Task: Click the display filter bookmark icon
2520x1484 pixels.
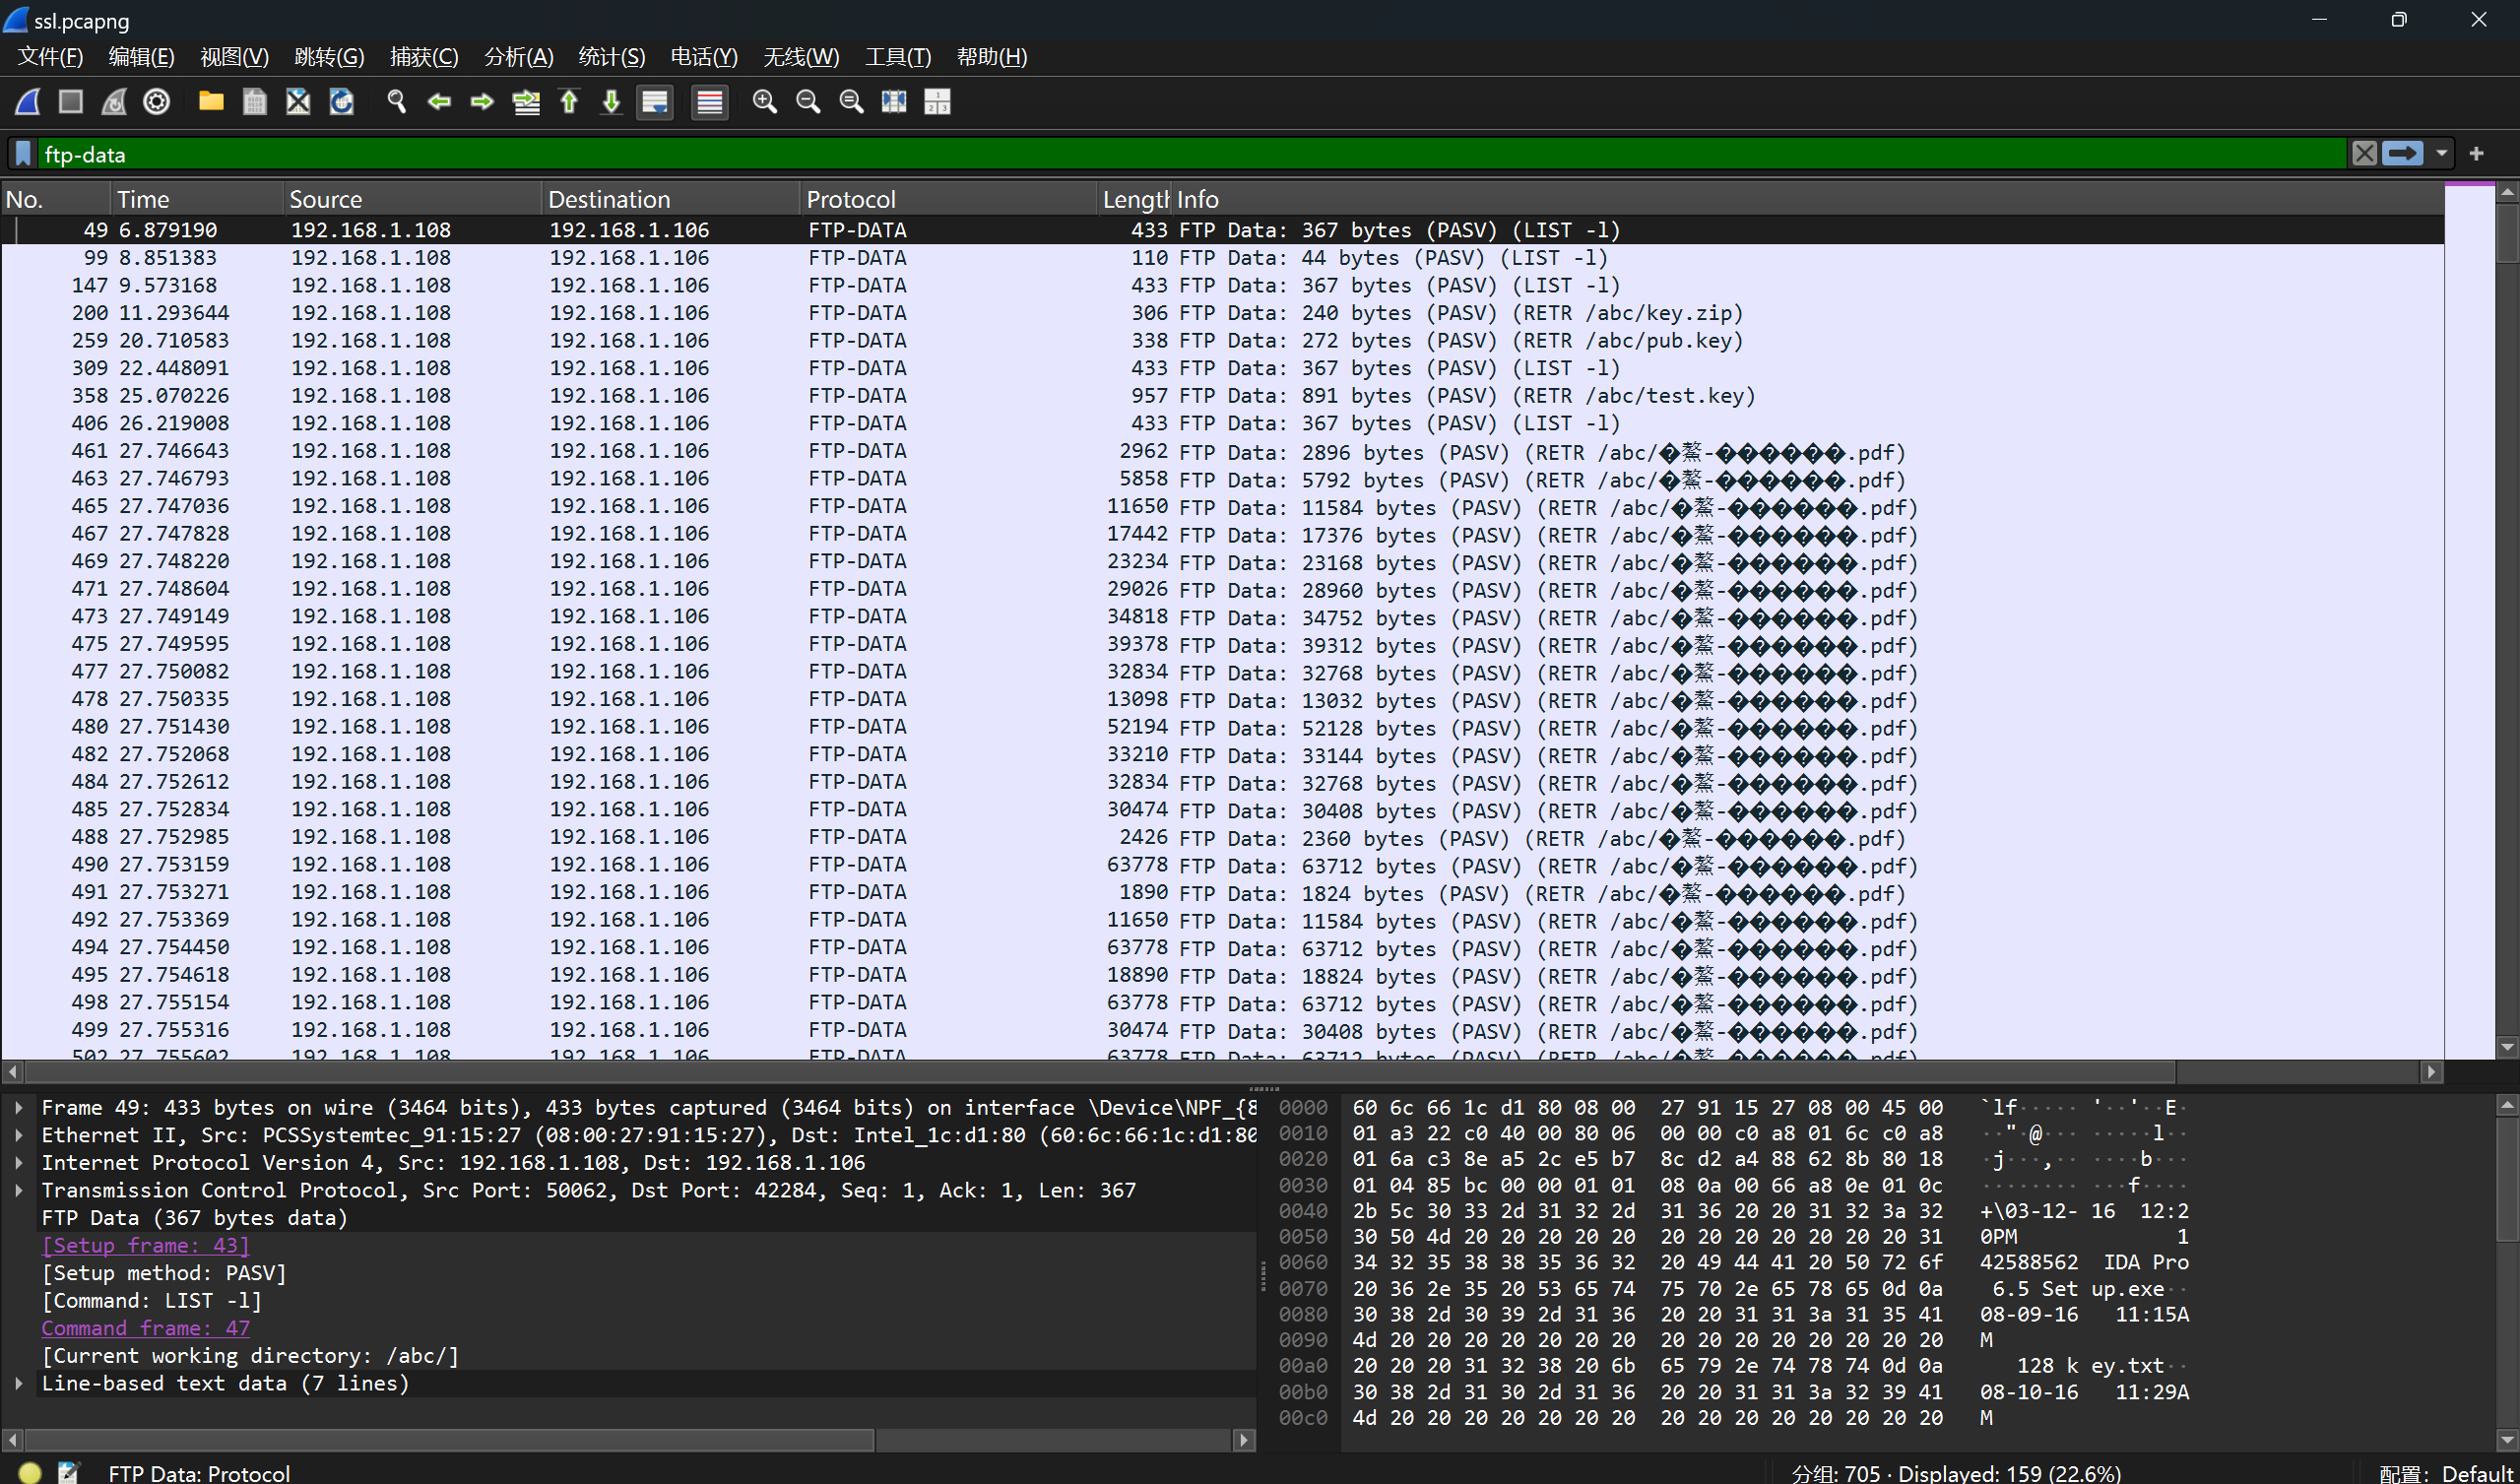Action: (23, 154)
